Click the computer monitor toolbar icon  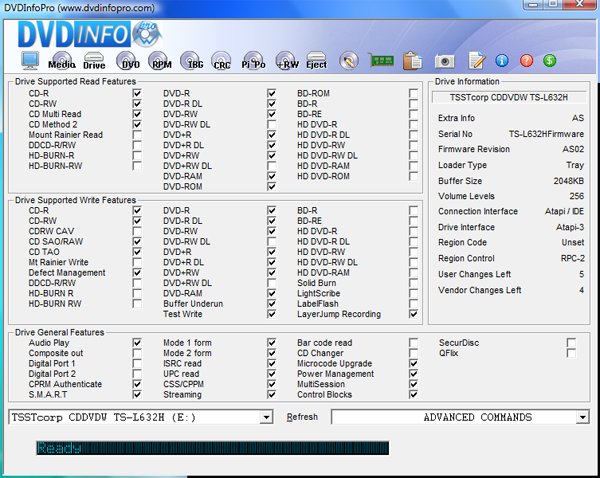(30, 60)
